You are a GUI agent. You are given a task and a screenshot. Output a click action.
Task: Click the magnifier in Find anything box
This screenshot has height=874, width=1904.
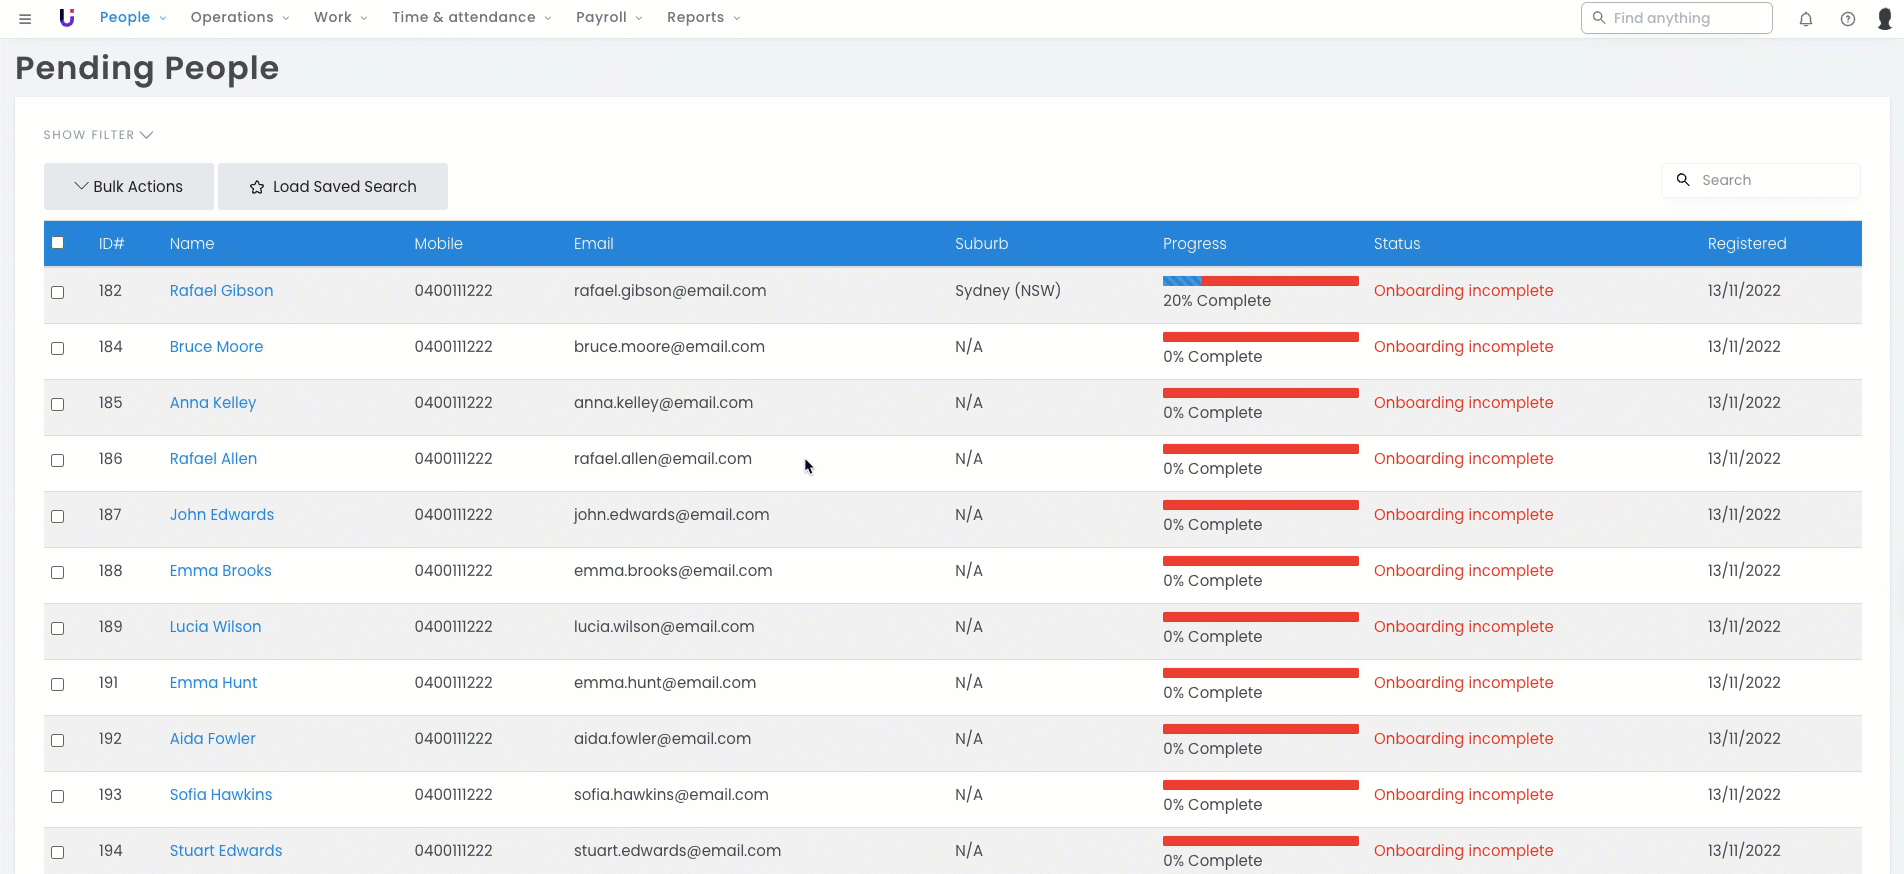(x=1599, y=18)
